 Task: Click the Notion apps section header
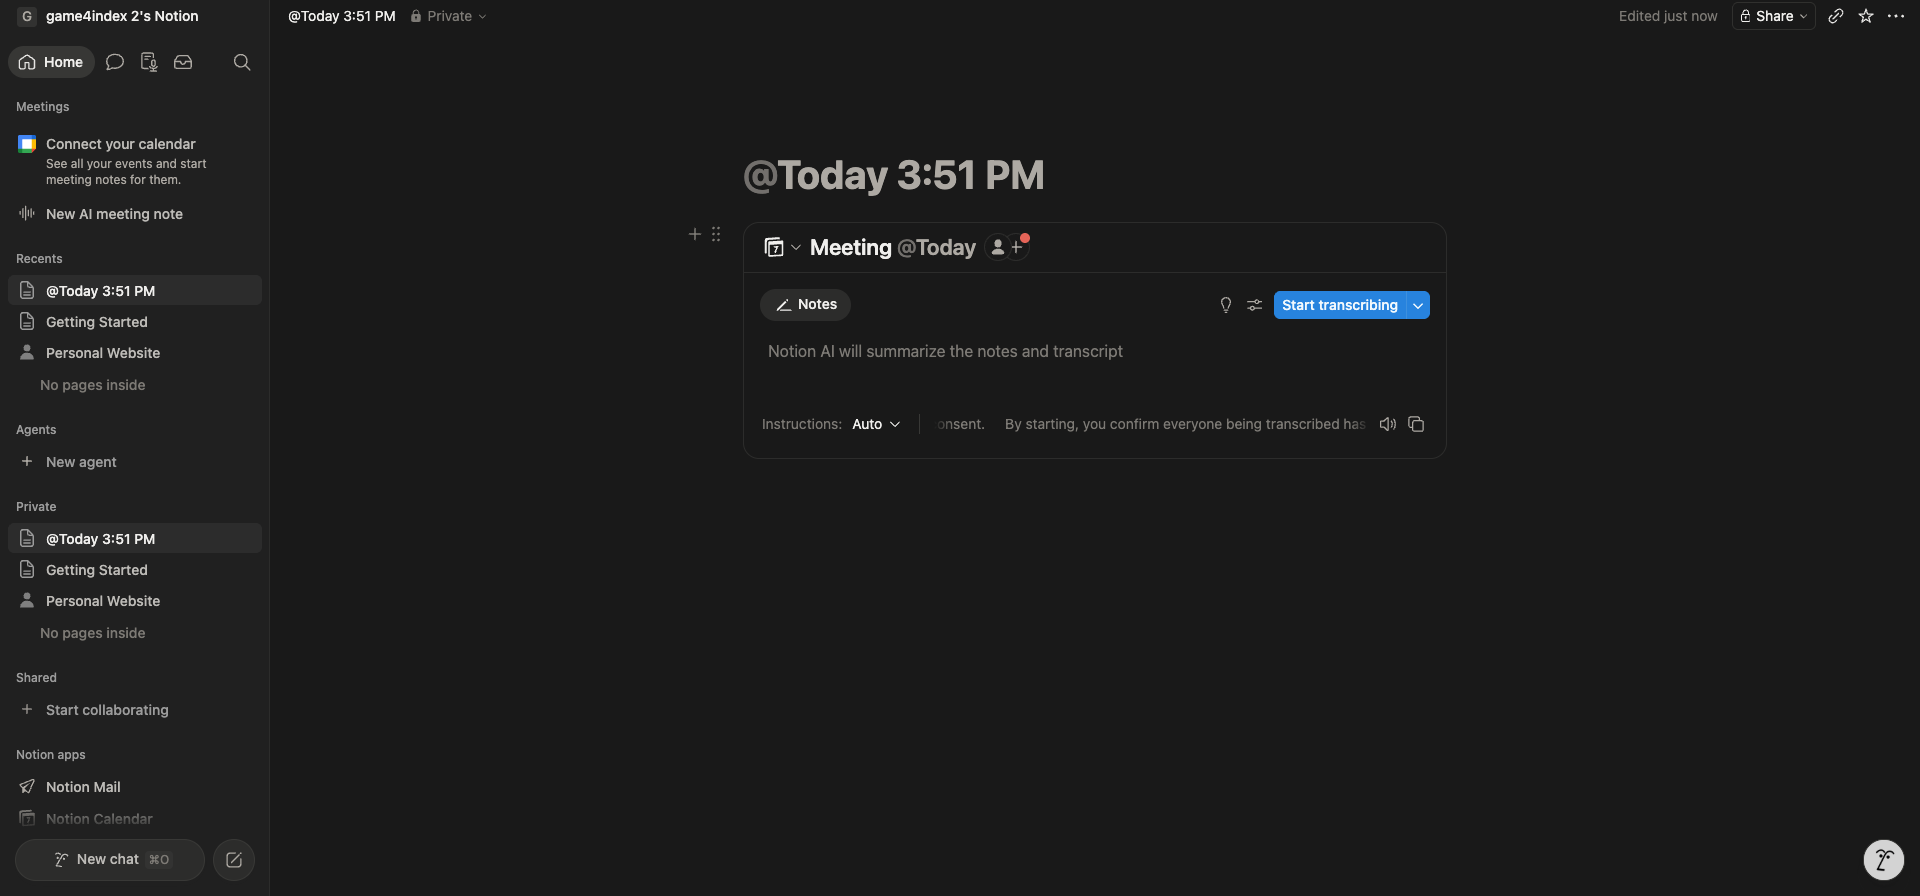51,755
